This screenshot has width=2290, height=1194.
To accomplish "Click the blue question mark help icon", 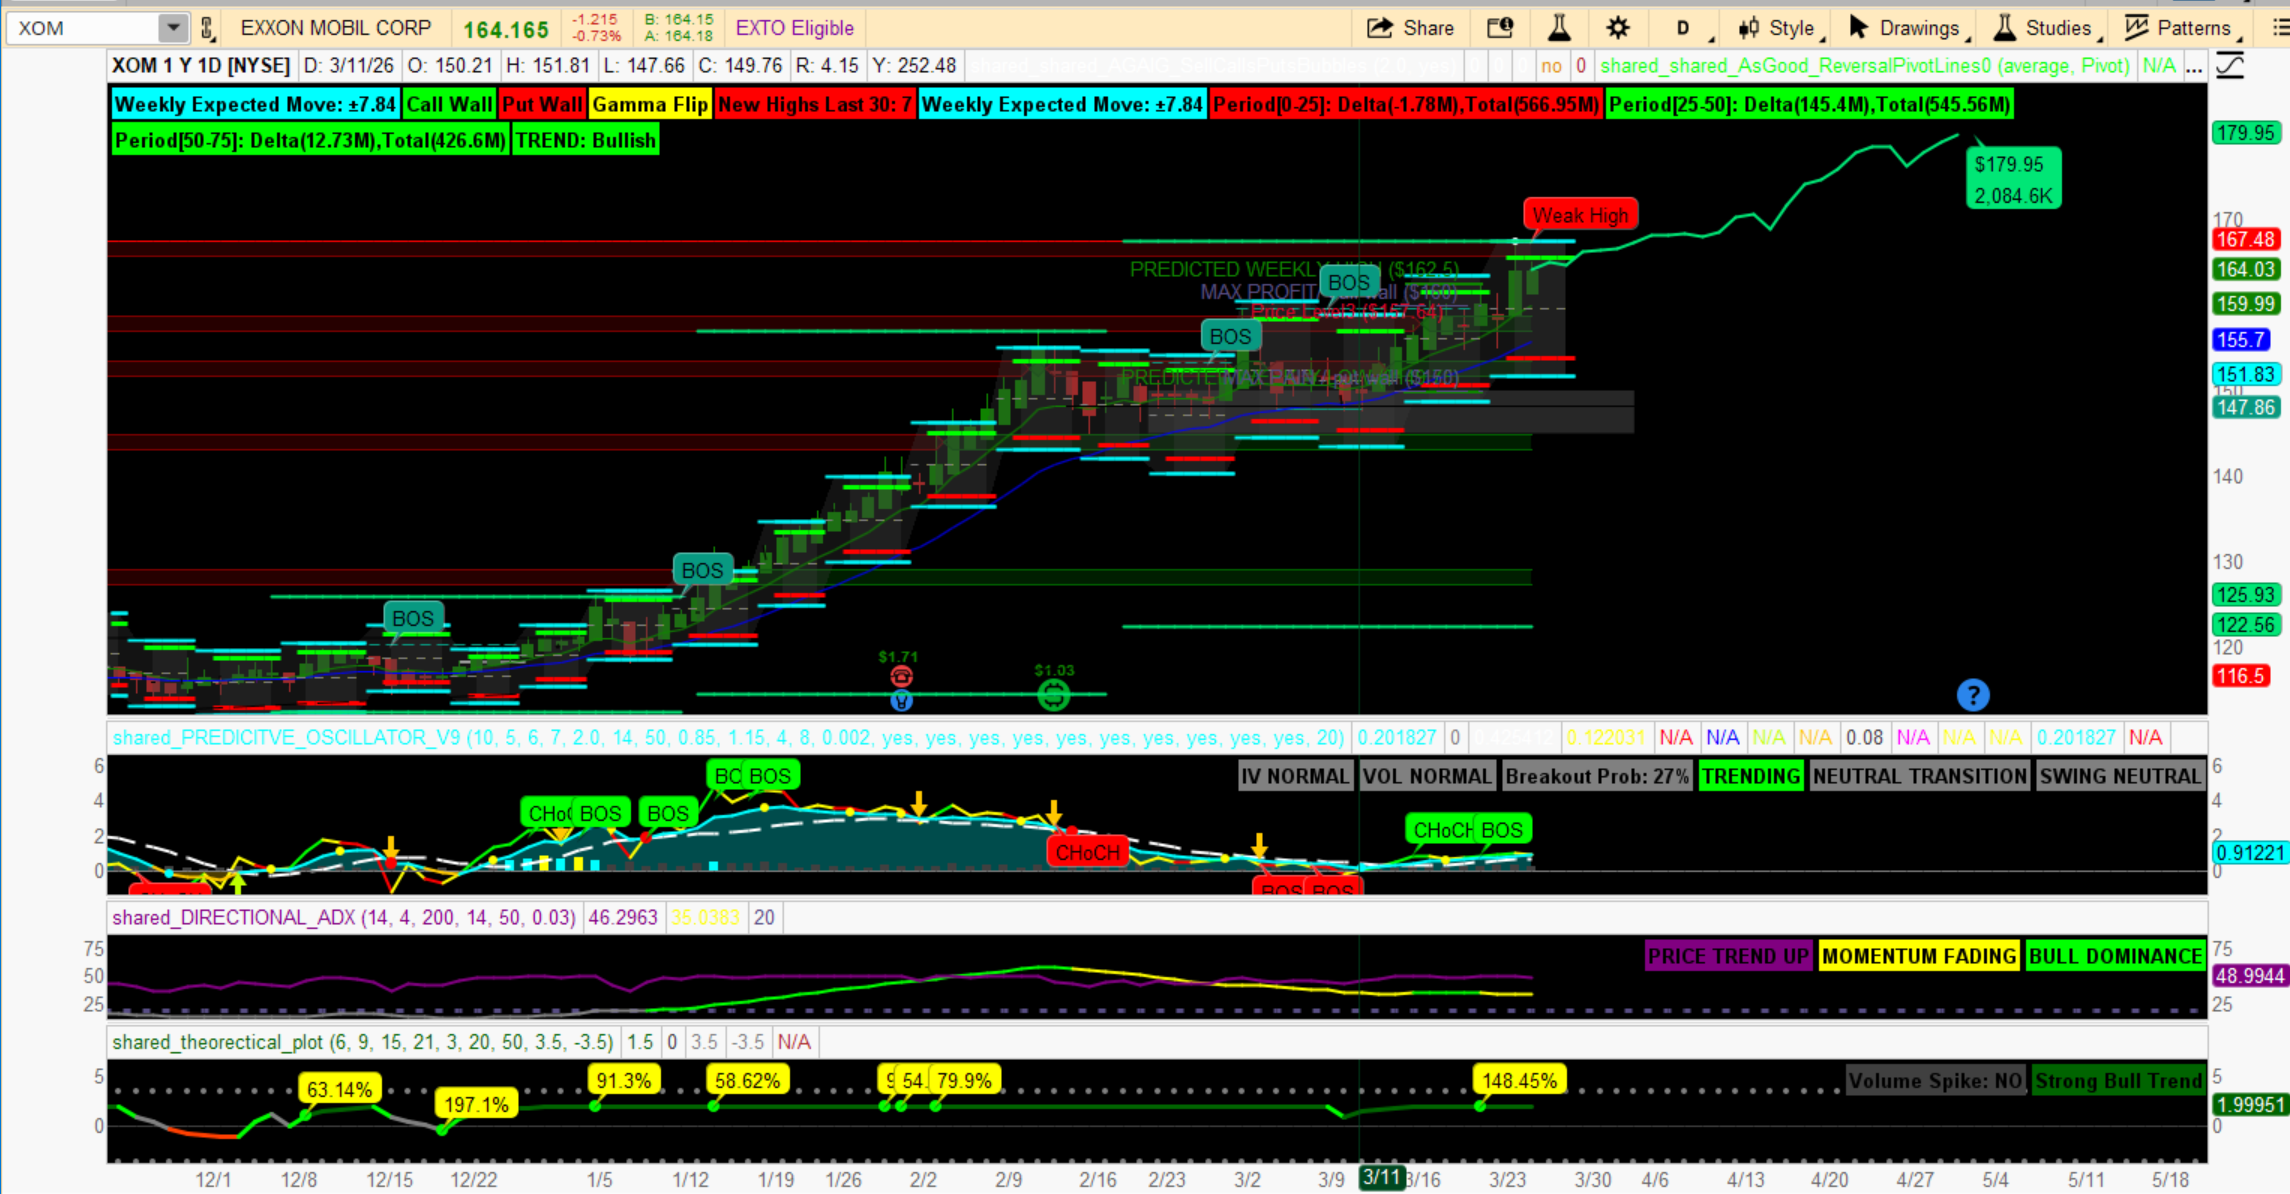I will tap(1972, 694).
